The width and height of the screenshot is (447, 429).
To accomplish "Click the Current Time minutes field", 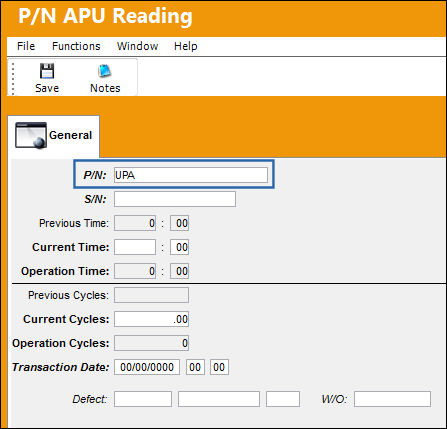I will point(179,247).
